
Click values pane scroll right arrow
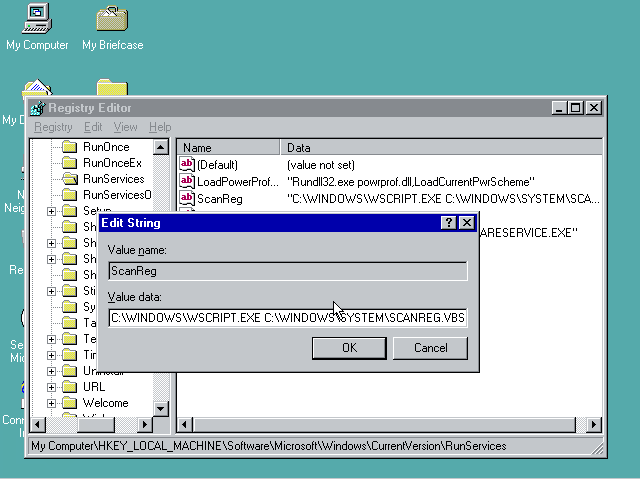click(593, 424)
